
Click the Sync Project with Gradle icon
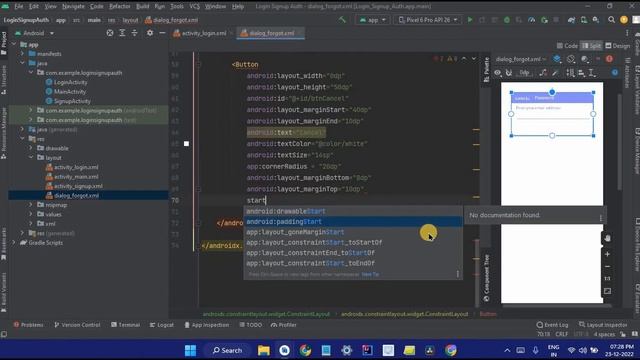(571, 20)
